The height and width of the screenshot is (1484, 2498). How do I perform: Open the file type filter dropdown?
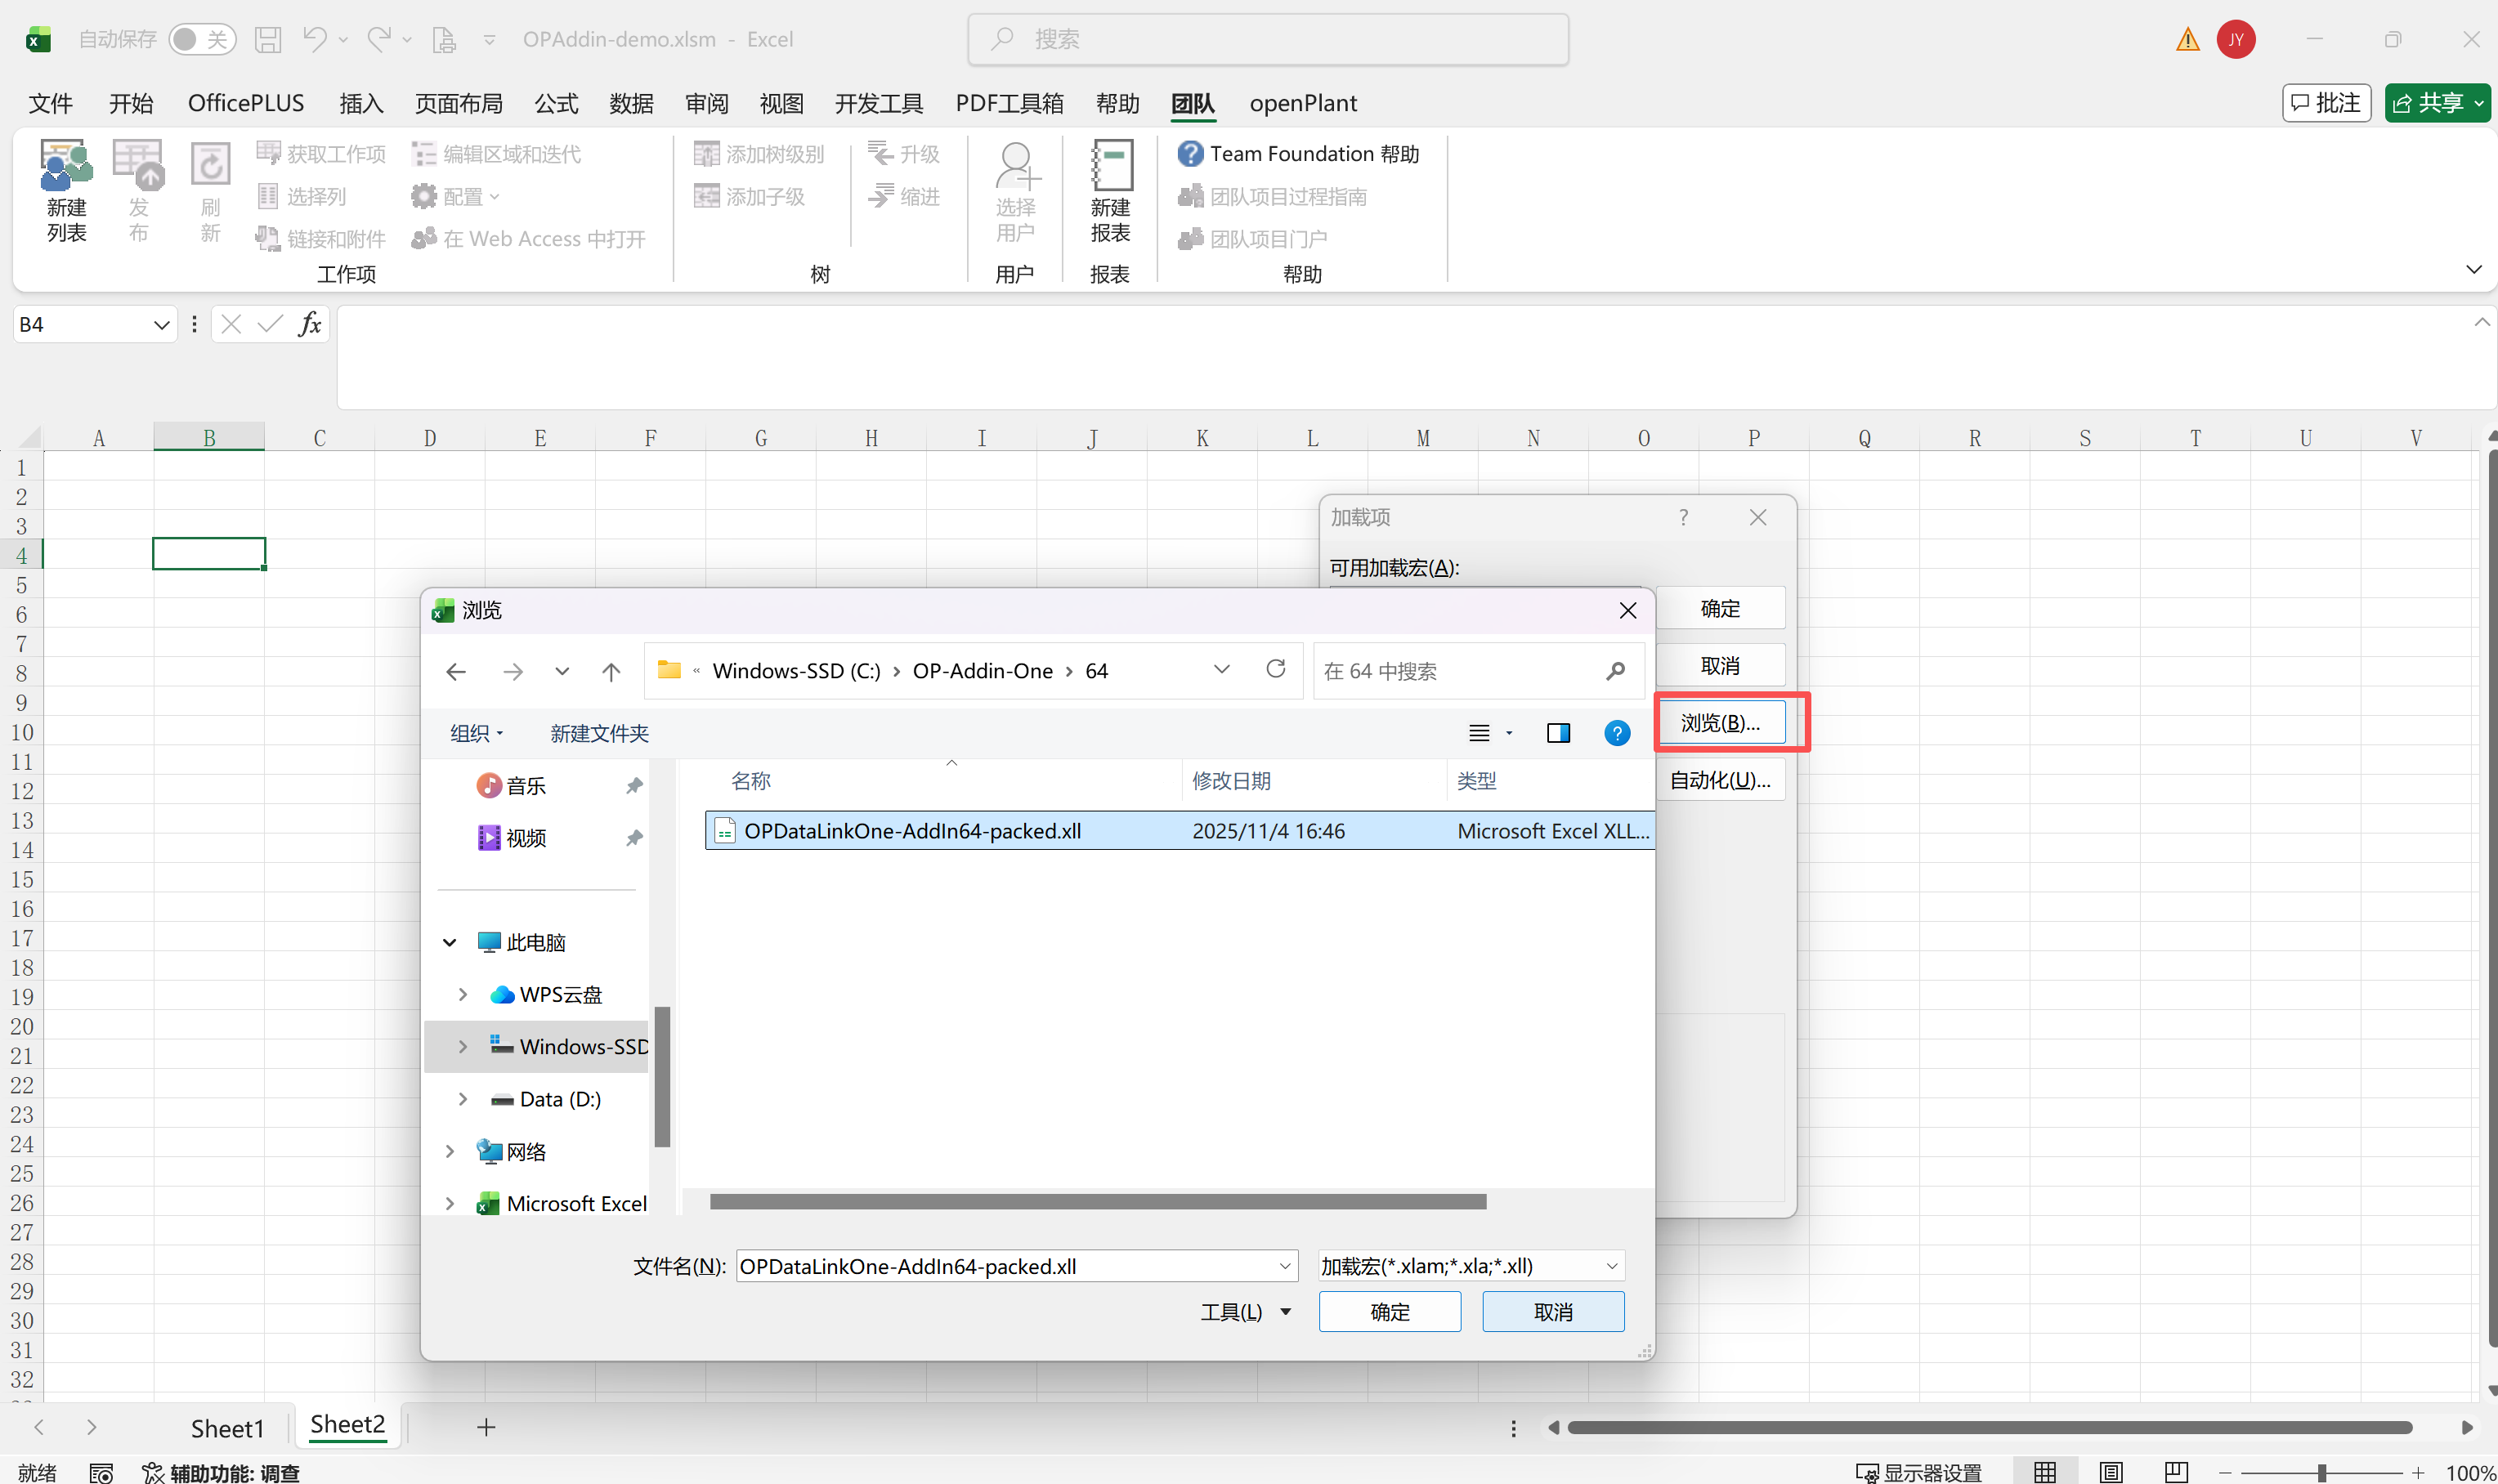pyautogui.click(x=1470, y=1266)
